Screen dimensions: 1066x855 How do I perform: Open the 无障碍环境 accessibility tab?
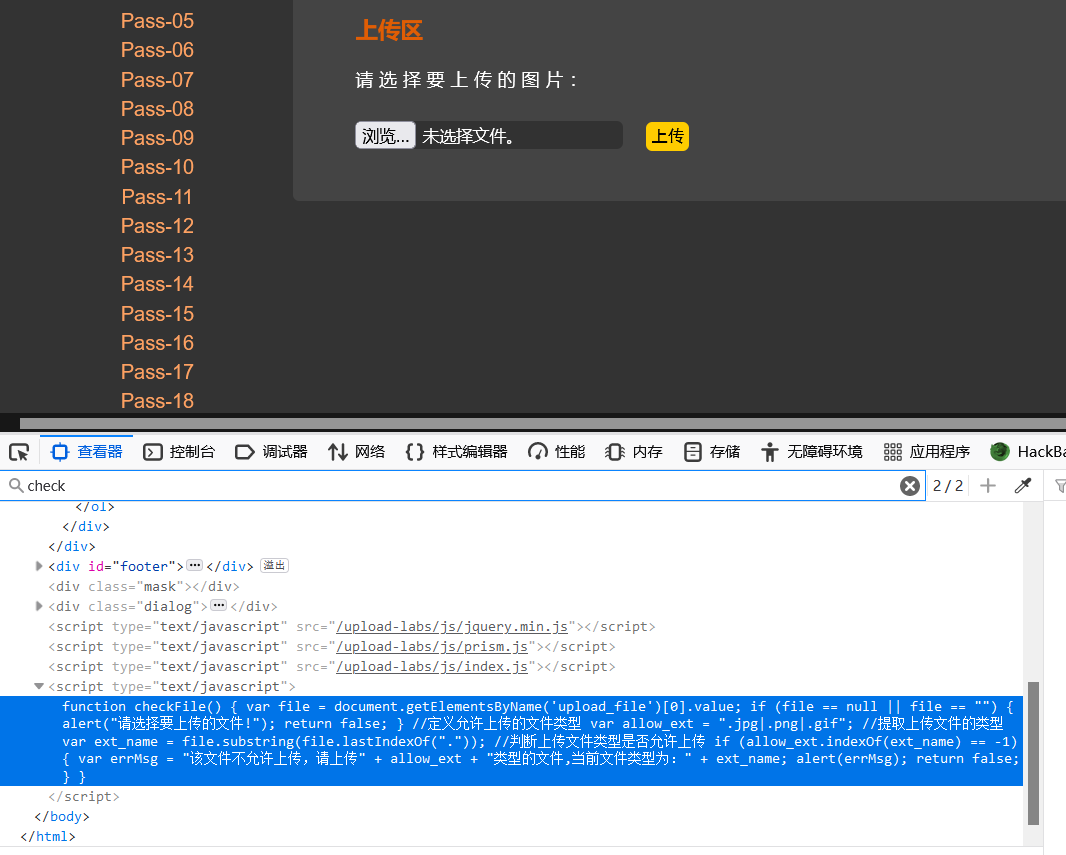pyautogui.click(x=811, y=452)
